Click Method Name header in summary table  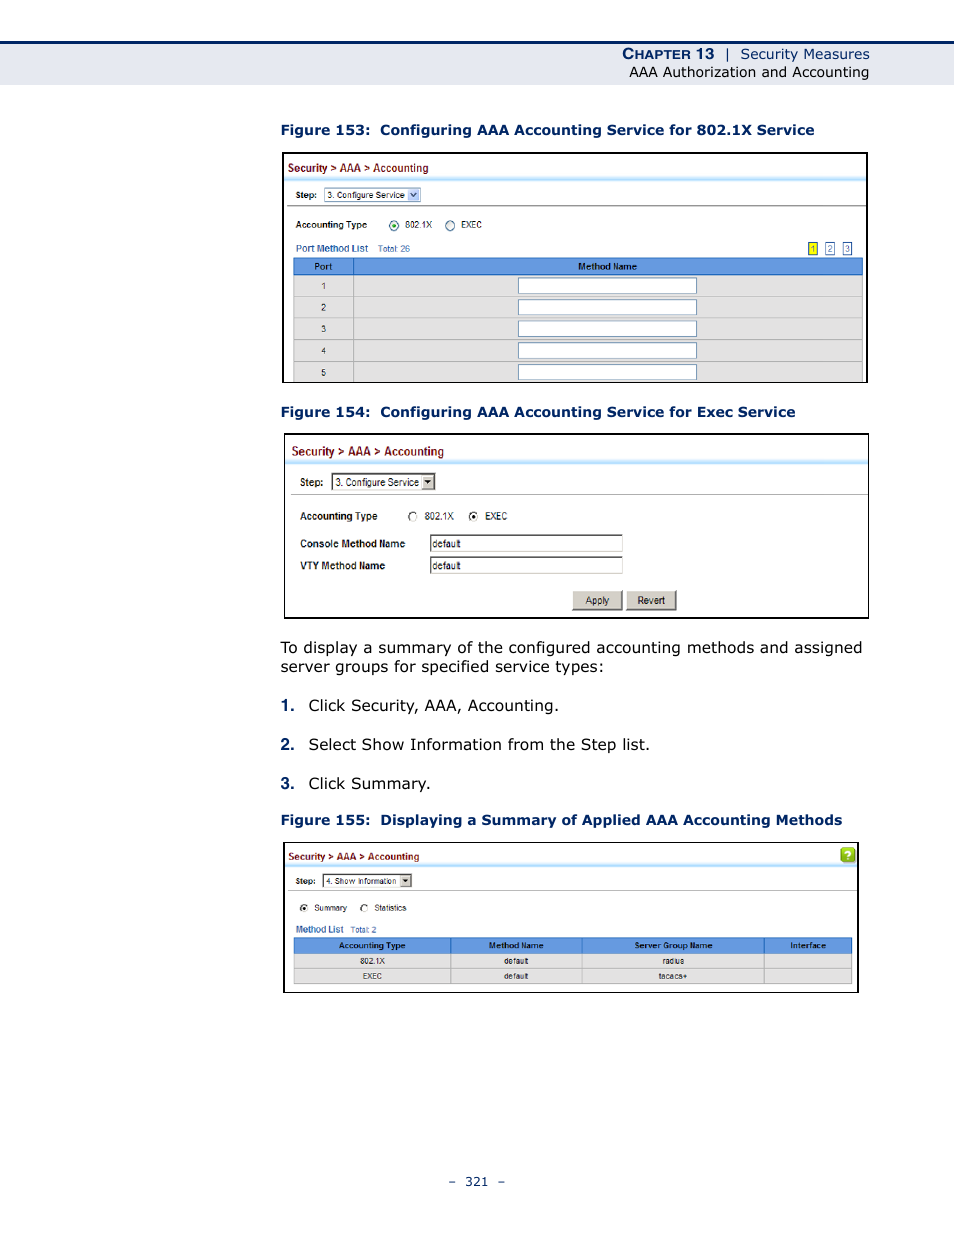pos(516,945)
